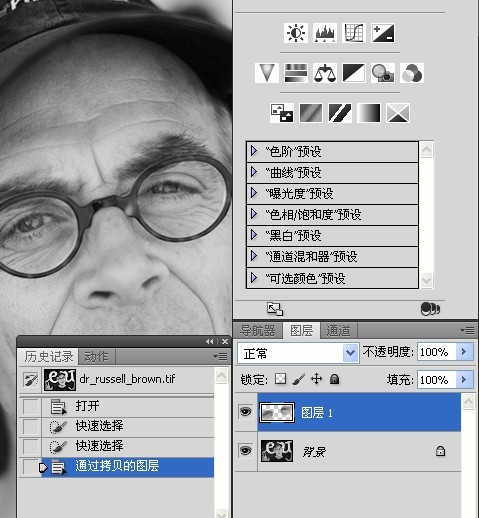Open the 不透明度 slider arrow
The height and width of the screenshot is (518, 479).
(x=464, y=352)
